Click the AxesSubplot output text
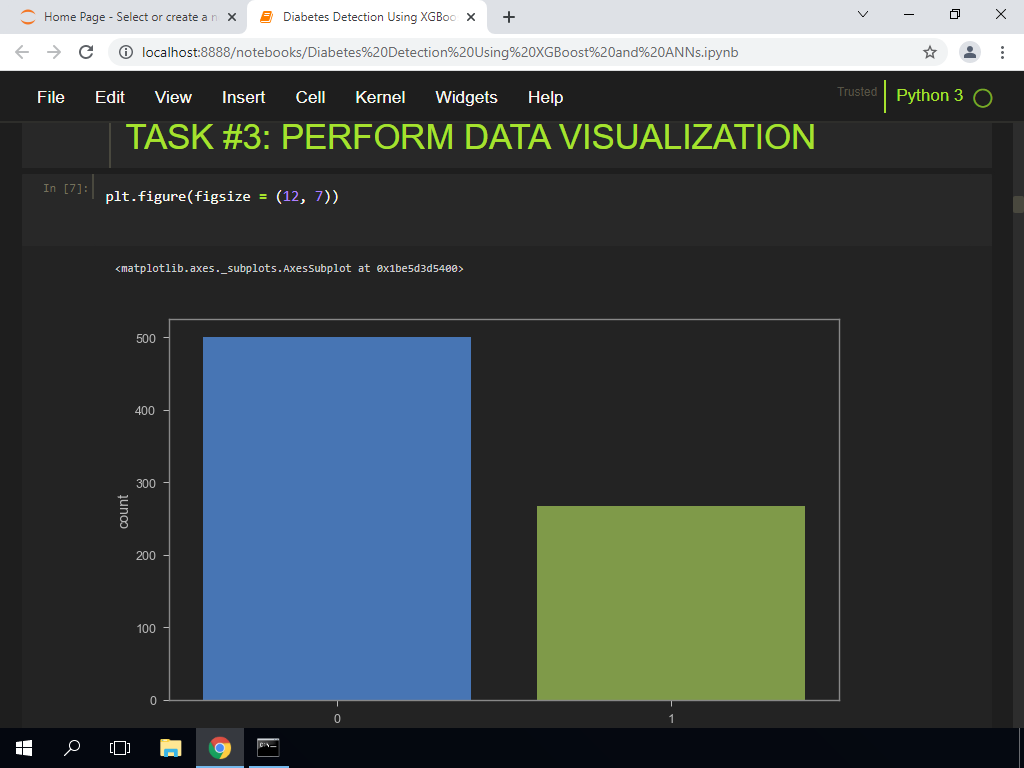This screenshot has width=1024, height=768. tap(289, 268)
